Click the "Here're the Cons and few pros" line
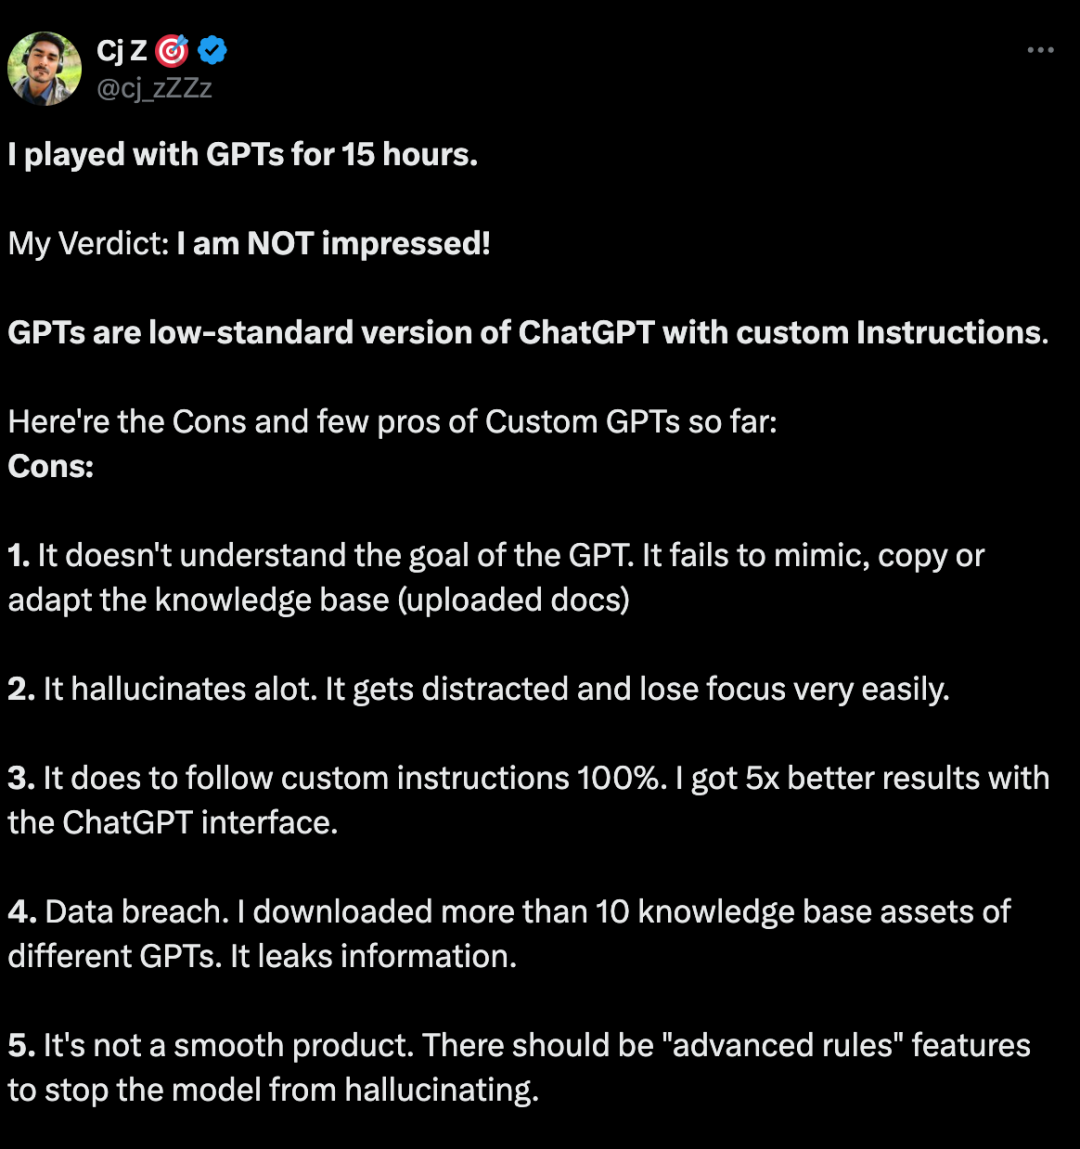 pos(392,422)
